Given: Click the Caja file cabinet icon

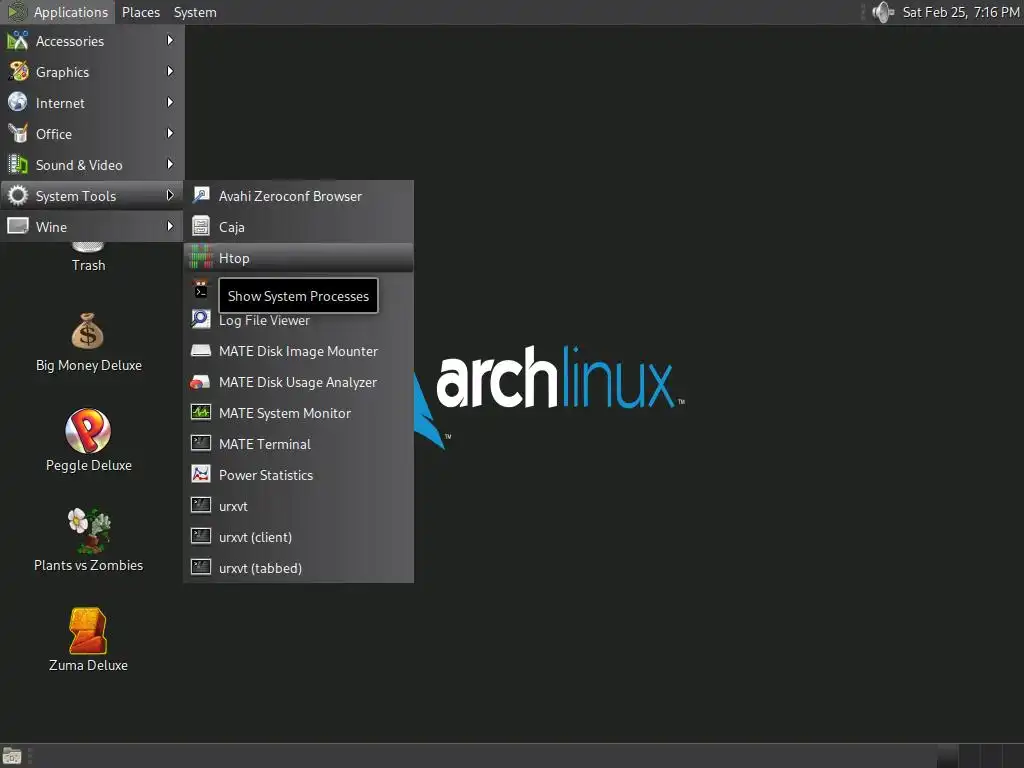Looking at the screenshot, I should (200, 226).
